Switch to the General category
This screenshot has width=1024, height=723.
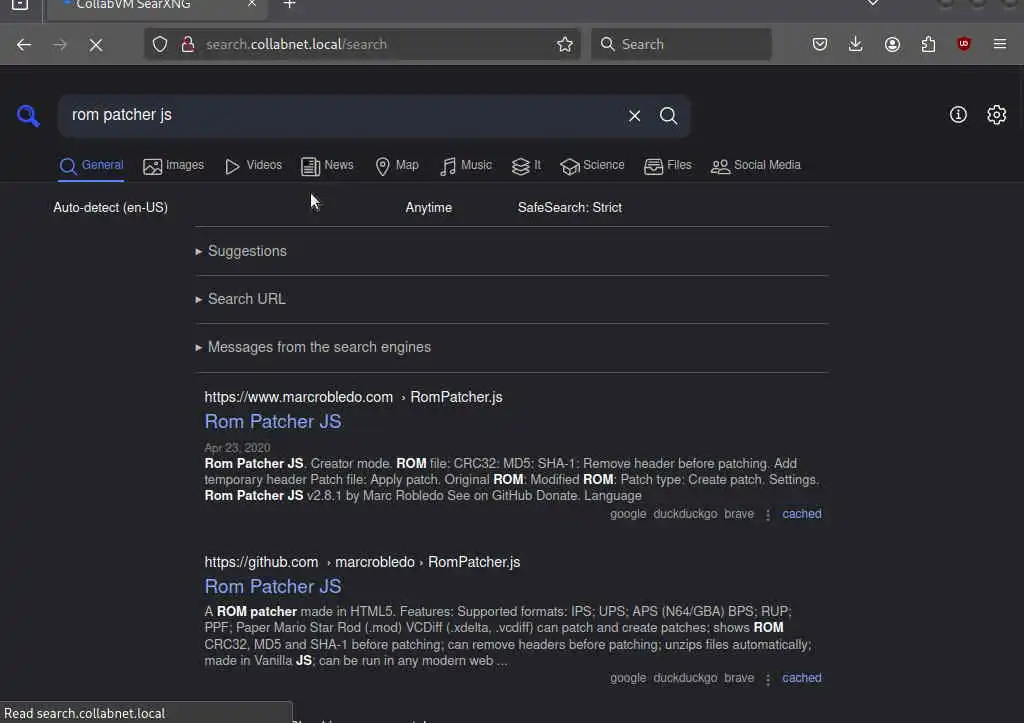[x=91, y=166]
